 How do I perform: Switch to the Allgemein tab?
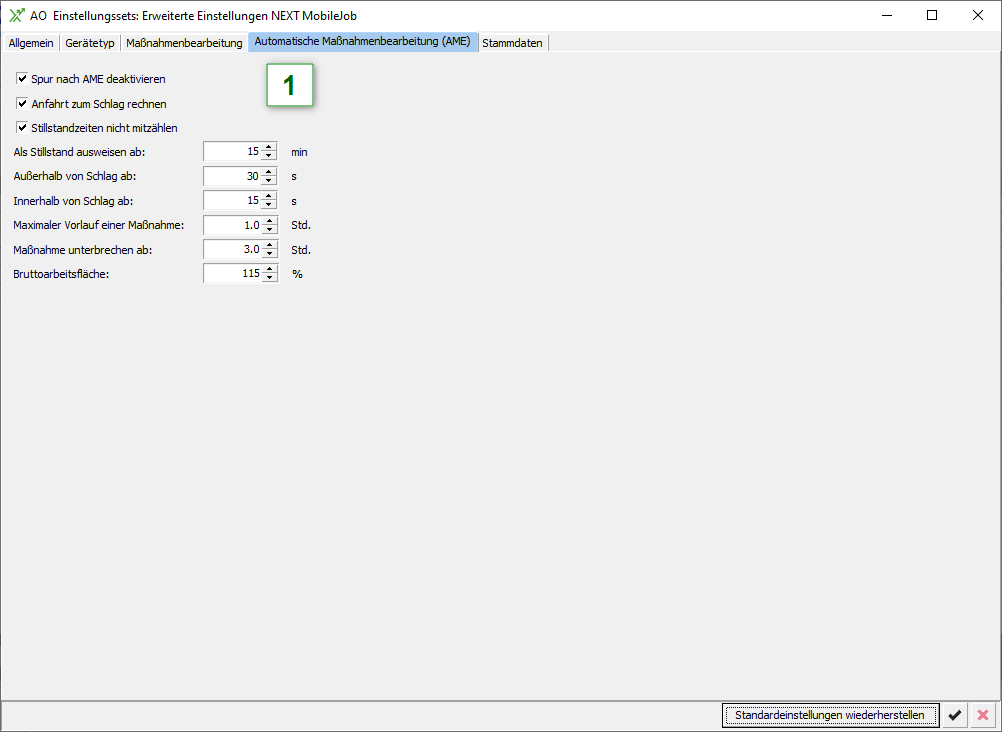click(31, 43)
